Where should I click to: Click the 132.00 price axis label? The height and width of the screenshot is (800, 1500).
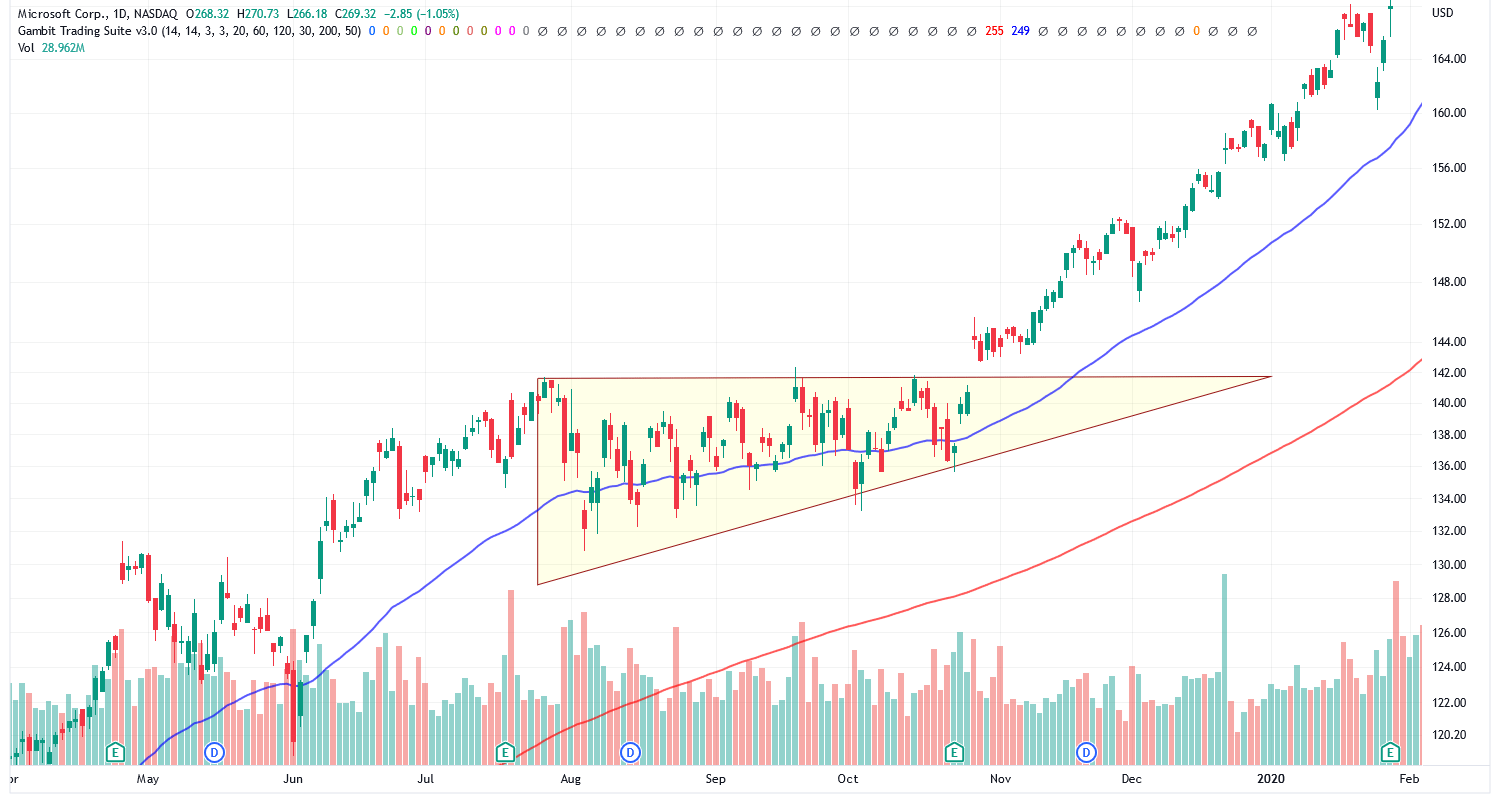[x=1449, y=531]
